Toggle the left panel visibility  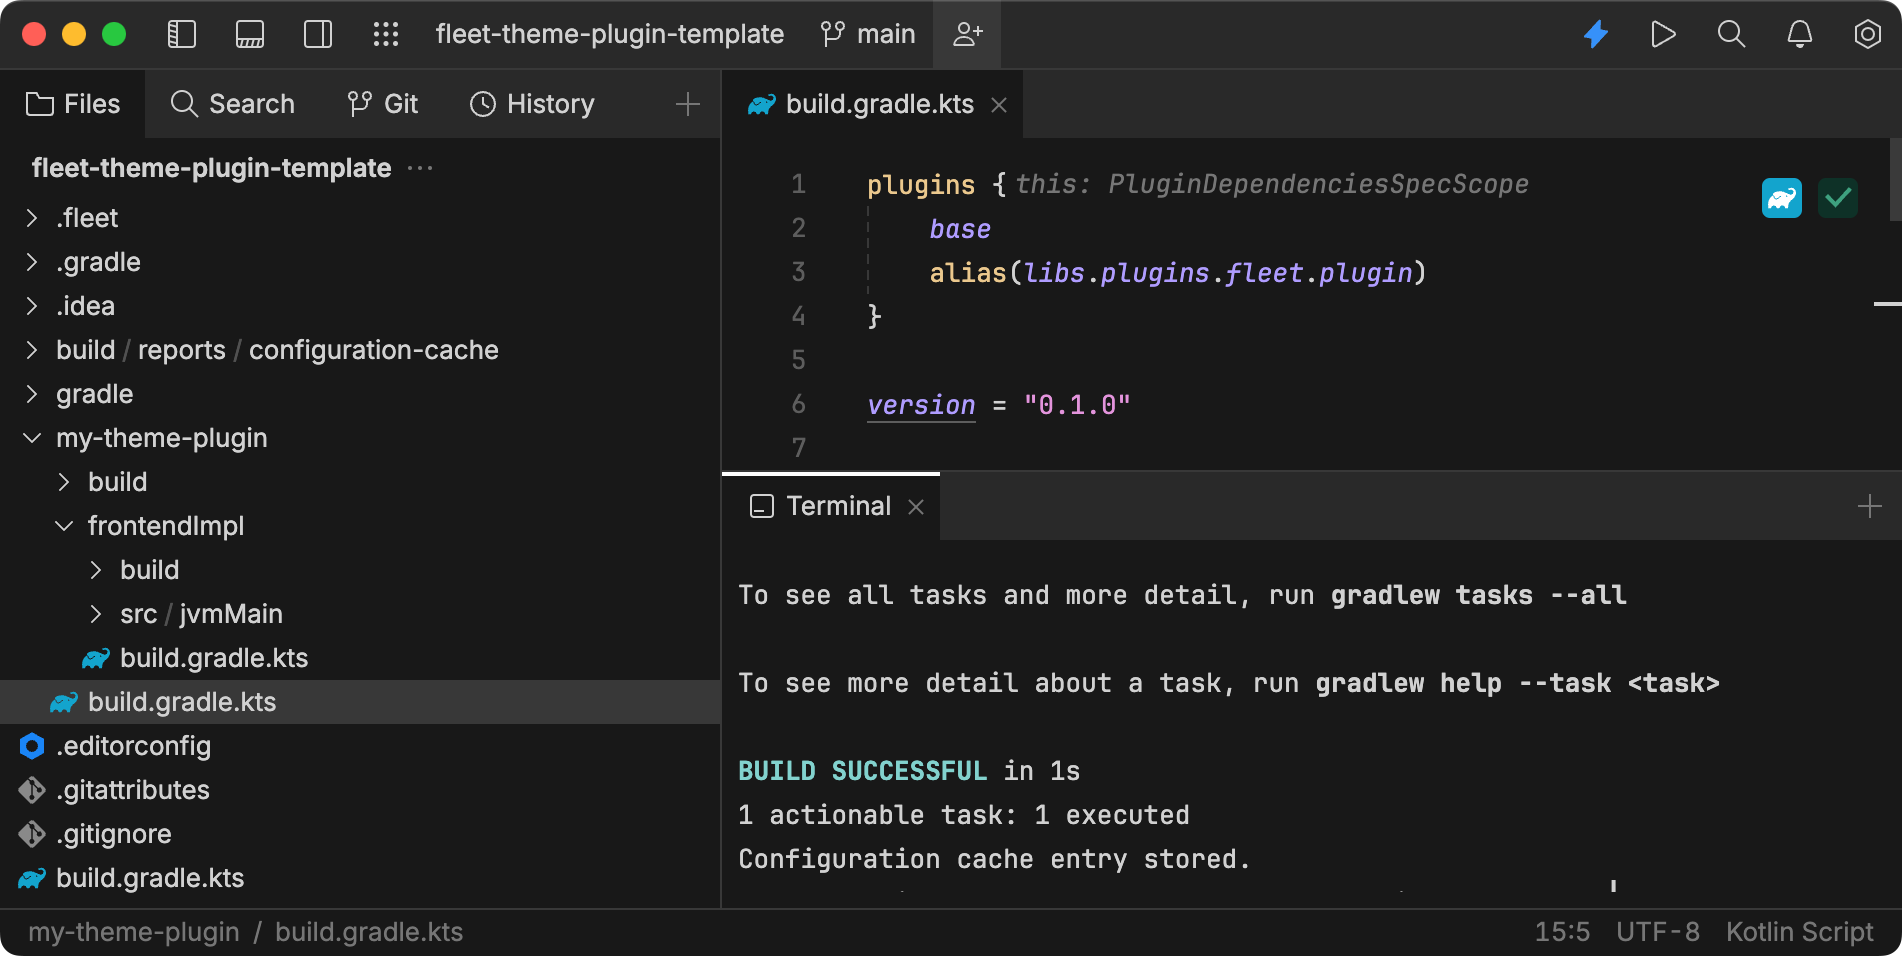coord(181,34)
